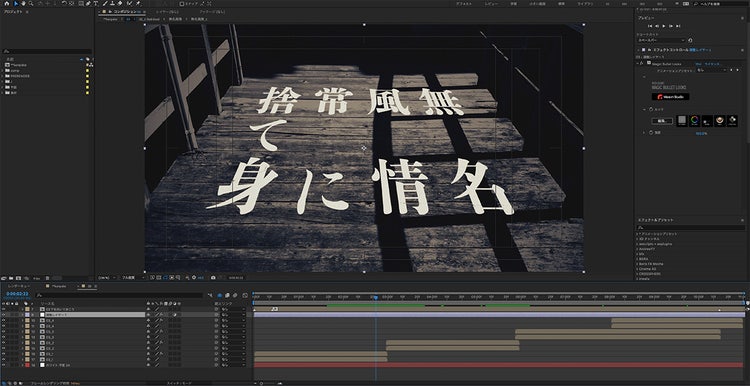Open parent dropdown for layer 18 white solid

232,365
